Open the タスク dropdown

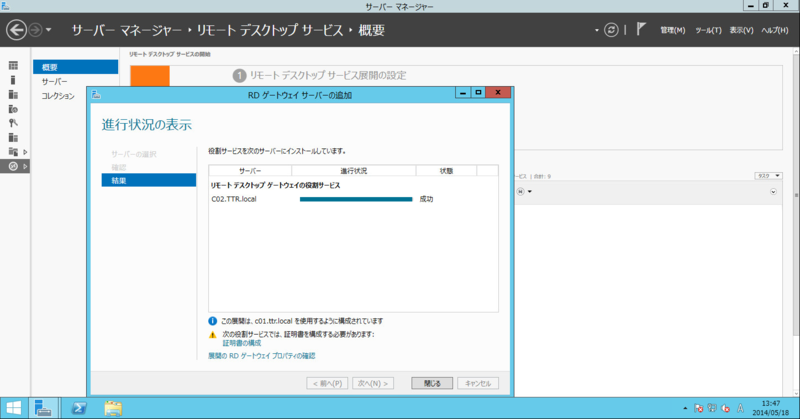768,176
